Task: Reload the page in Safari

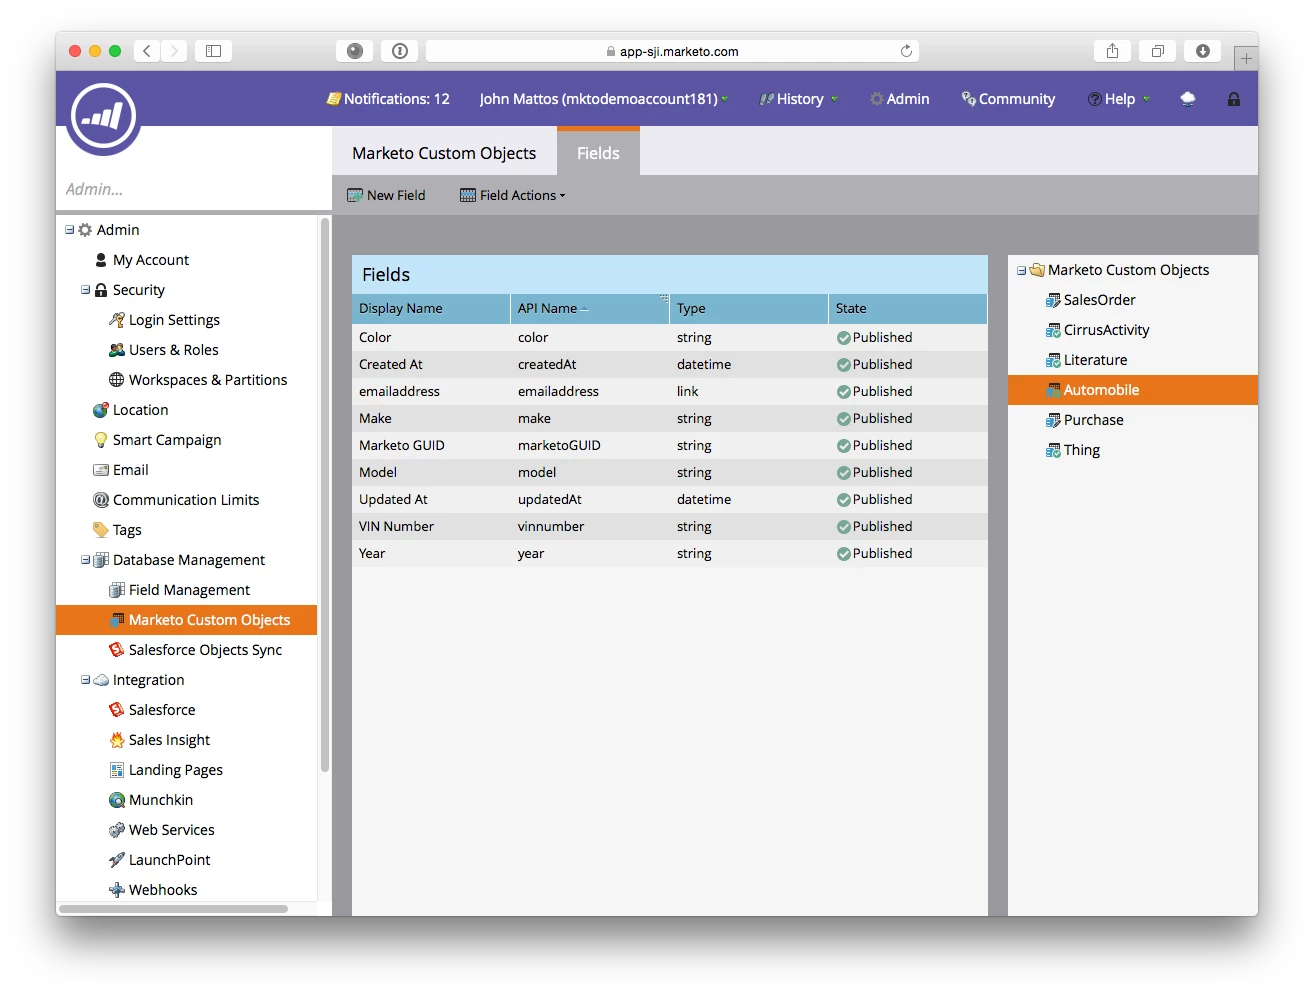Action: click(906, 51)
